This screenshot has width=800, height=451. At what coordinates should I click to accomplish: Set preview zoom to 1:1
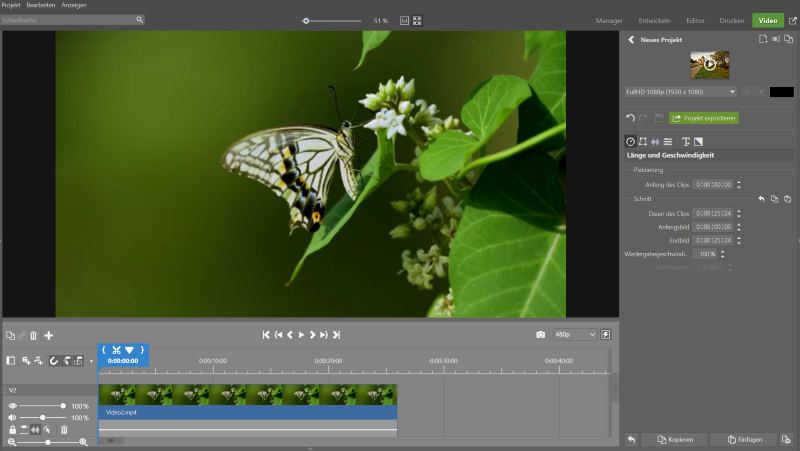404,20
